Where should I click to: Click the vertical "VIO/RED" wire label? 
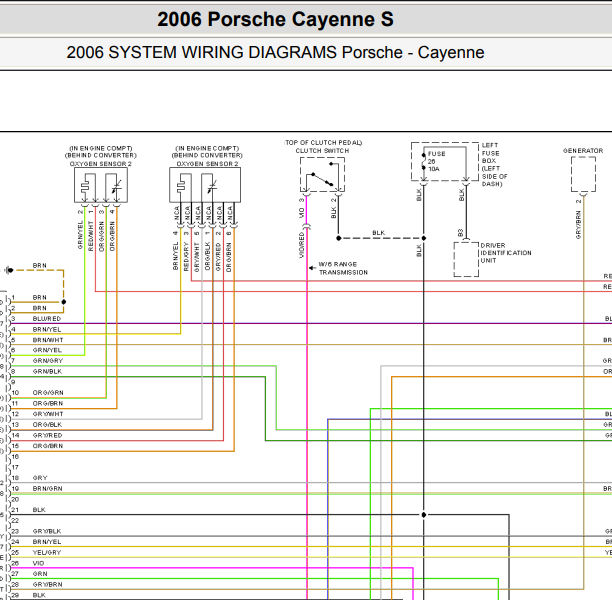pos(302,245)
